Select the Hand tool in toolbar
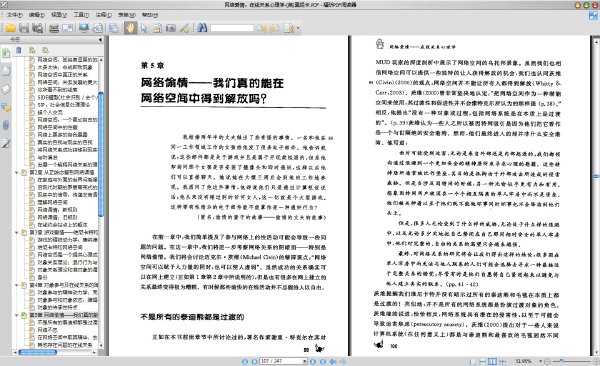 pyautogui.click(x=130, y=28)
